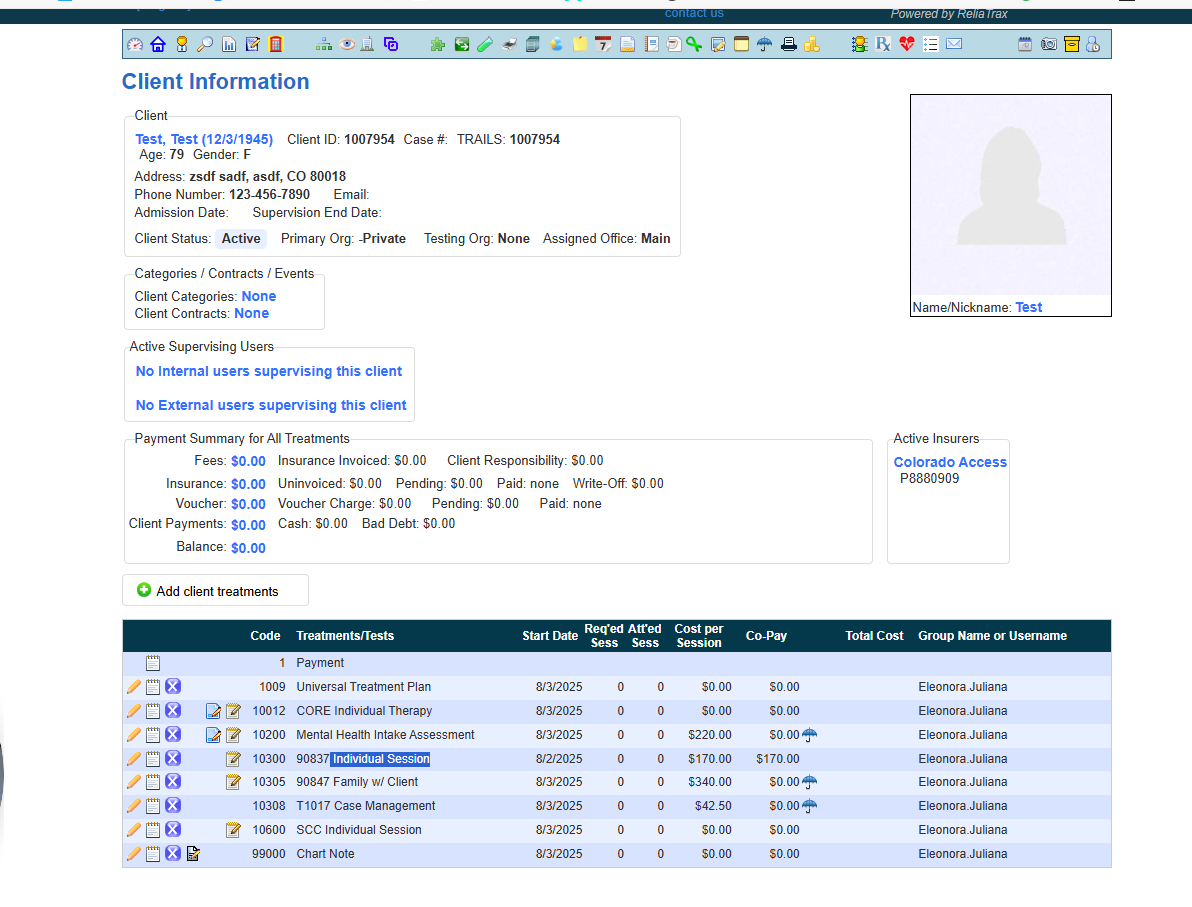Click the envelope mail icon in toolbar
The width and height of the screenshot is (1192, 907).
tap(954, 44)
